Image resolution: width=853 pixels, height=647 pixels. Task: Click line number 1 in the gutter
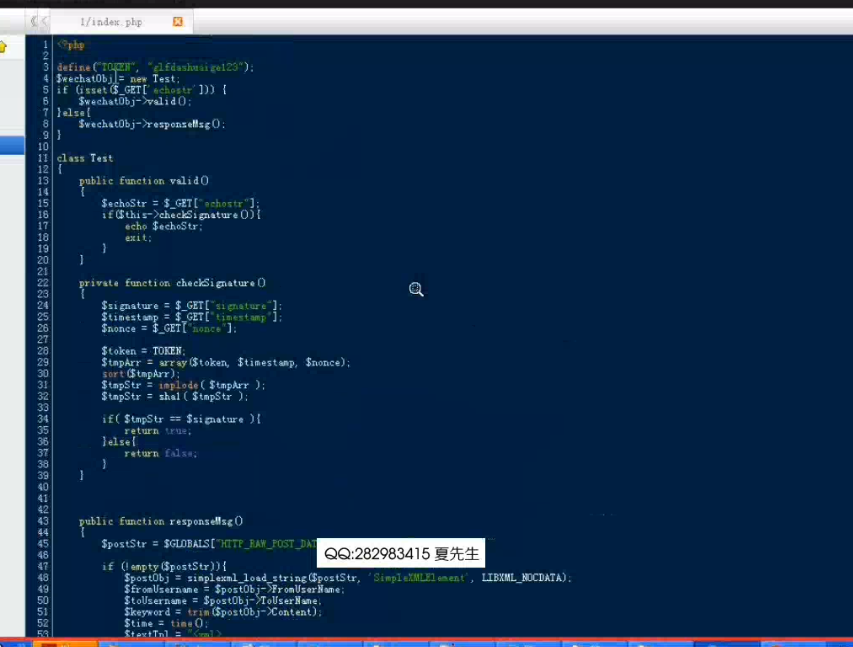point(45,45)
